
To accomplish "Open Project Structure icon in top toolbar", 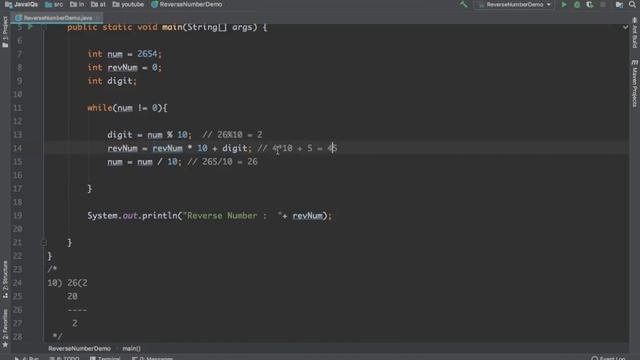I will [x=619, y=4].
